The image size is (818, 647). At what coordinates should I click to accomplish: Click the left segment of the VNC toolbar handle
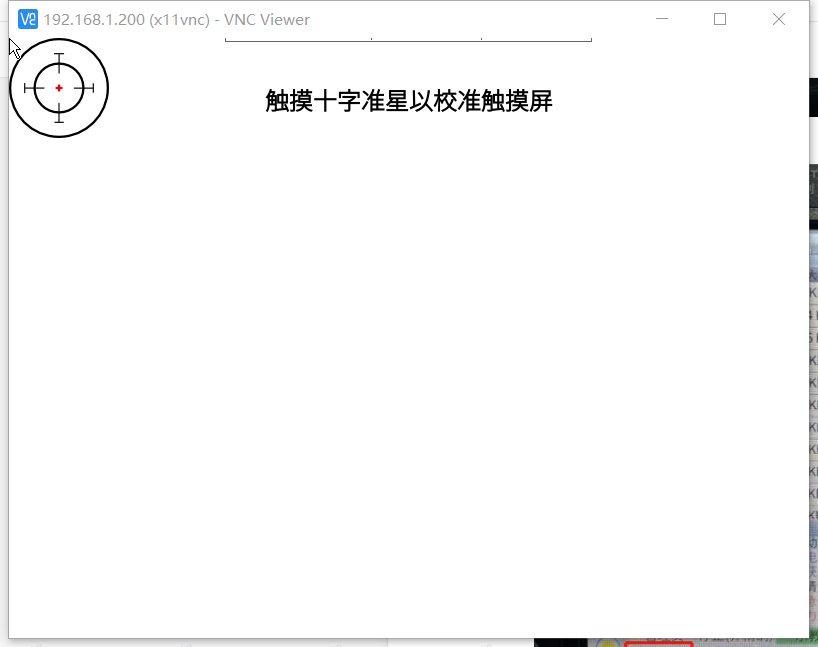(x=298, y=39)
